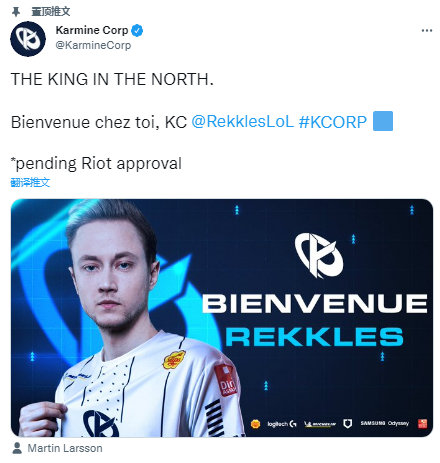440x463 pixels.
Task: Open the #KCORP hashtag link
Action: pyautogui.click(x=333, y=122)
